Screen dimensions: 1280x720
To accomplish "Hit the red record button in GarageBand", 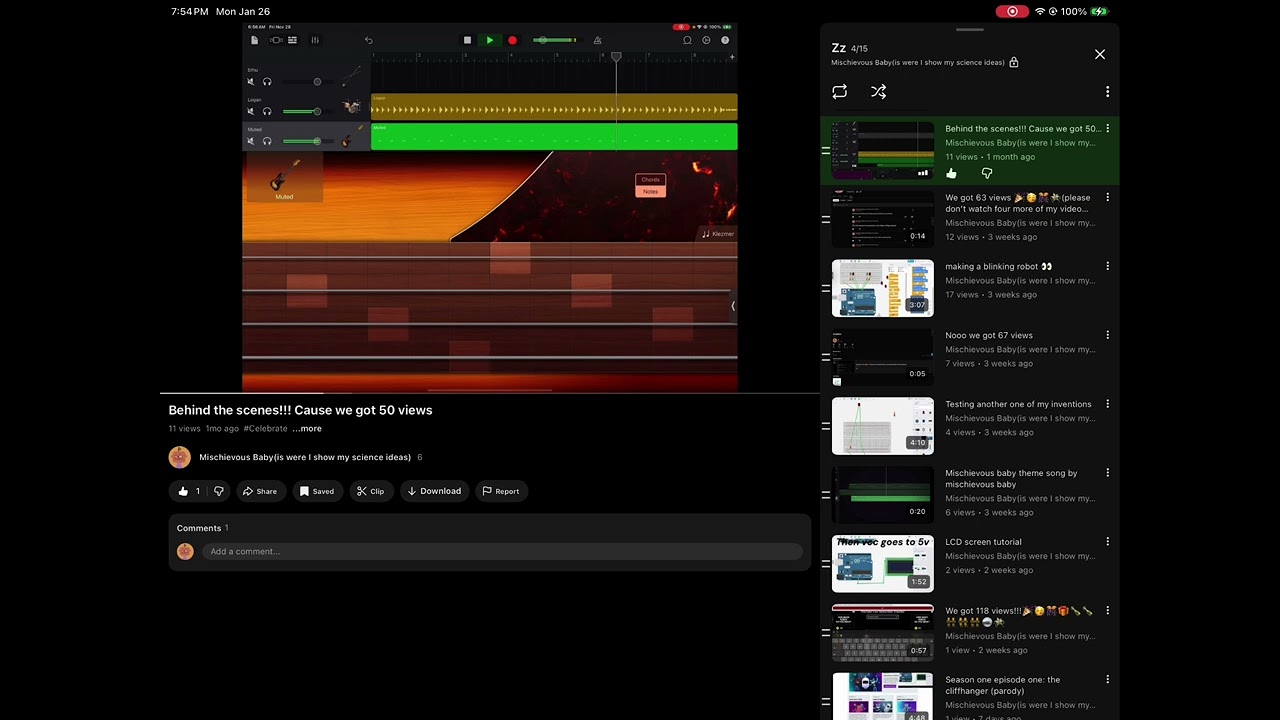I will (x=512, y=40).
